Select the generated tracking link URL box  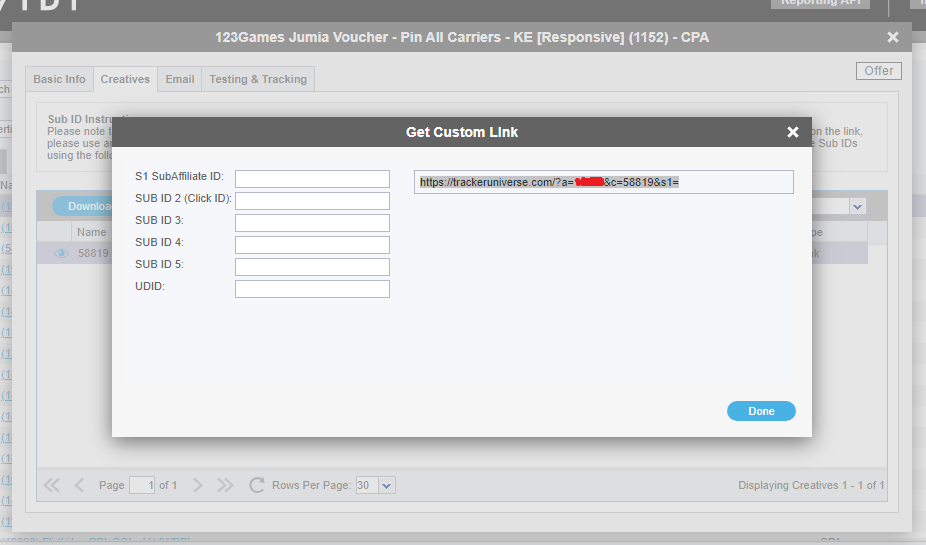coord(603,182)
